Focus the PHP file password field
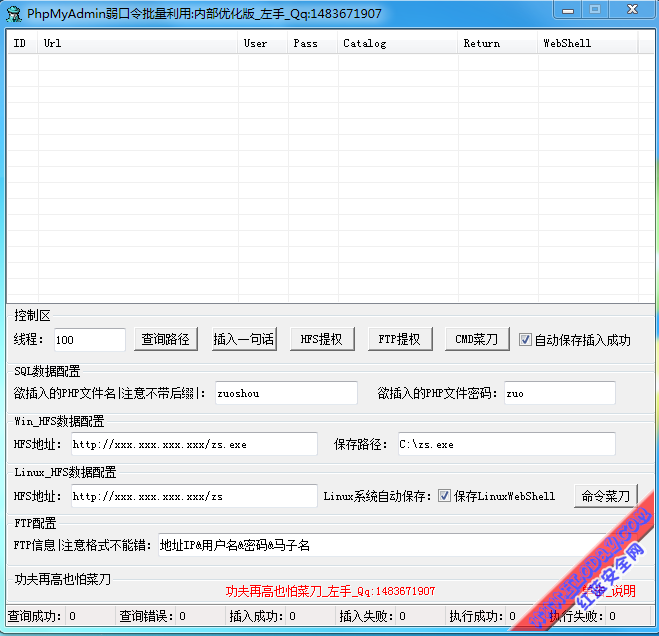Image resolution: width=659 pixels, height=636 pixels. point(560,393)
